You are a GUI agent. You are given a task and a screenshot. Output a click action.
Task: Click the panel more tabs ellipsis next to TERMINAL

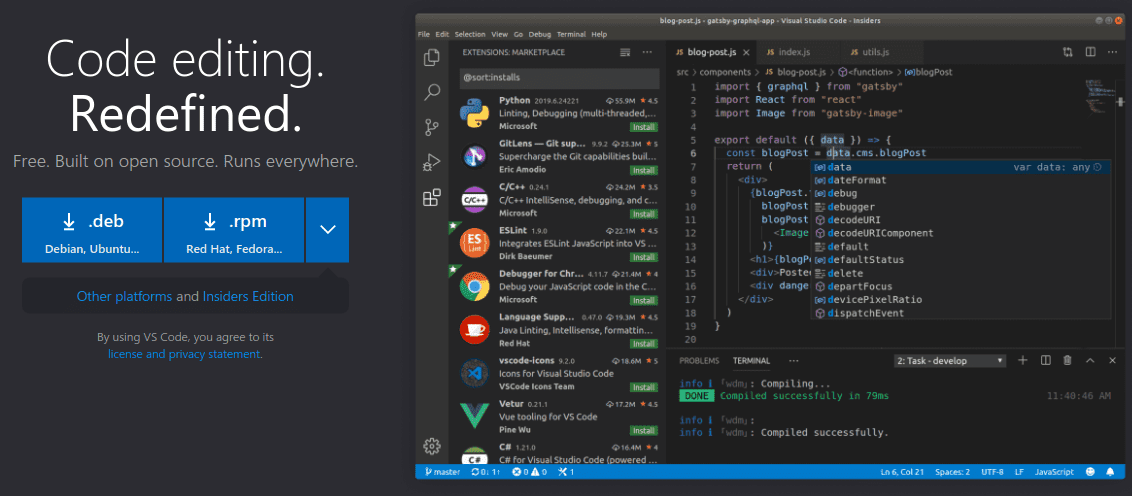pos(793,360)
